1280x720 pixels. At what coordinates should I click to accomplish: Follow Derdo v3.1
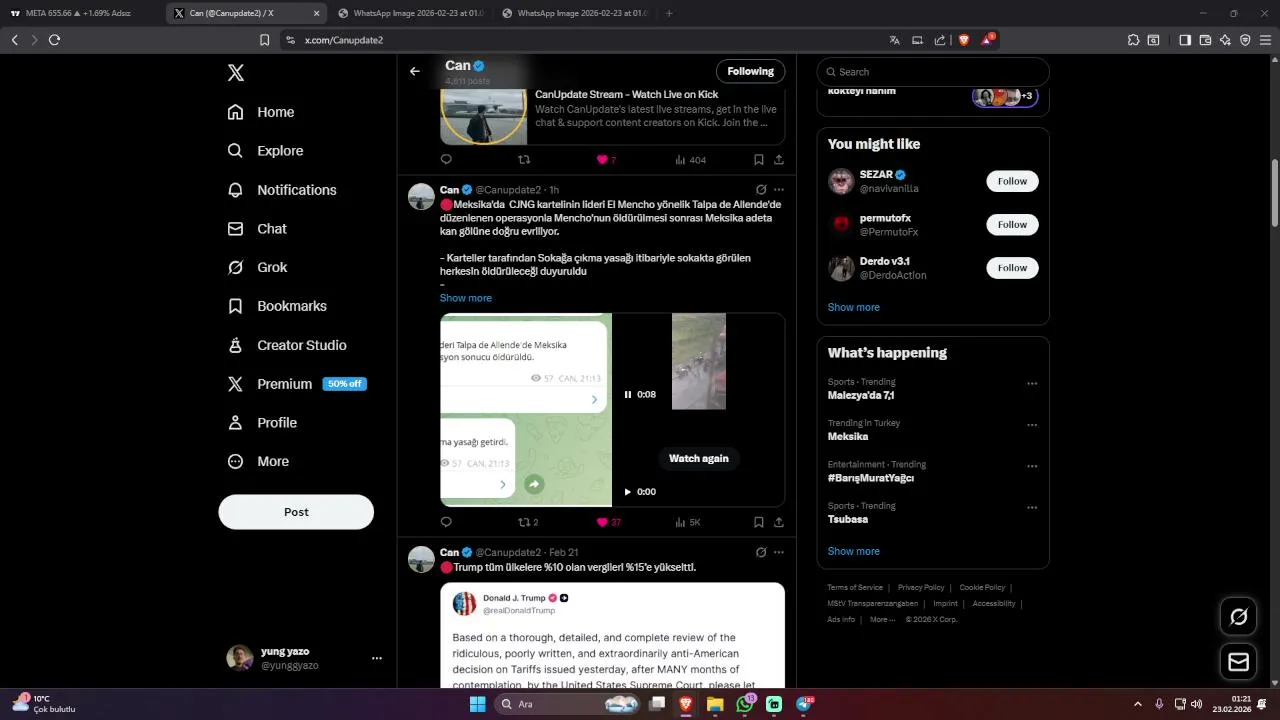1012,268
